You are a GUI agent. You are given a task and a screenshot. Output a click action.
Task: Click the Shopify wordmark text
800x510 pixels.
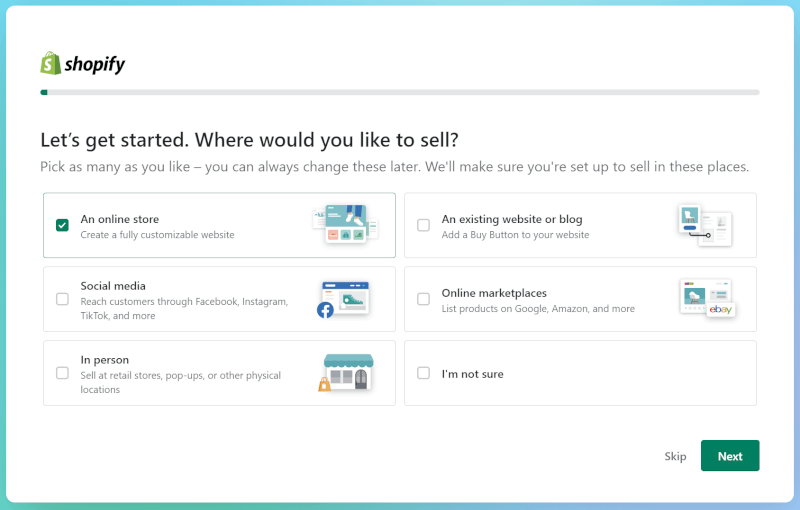tap(94, 64)
